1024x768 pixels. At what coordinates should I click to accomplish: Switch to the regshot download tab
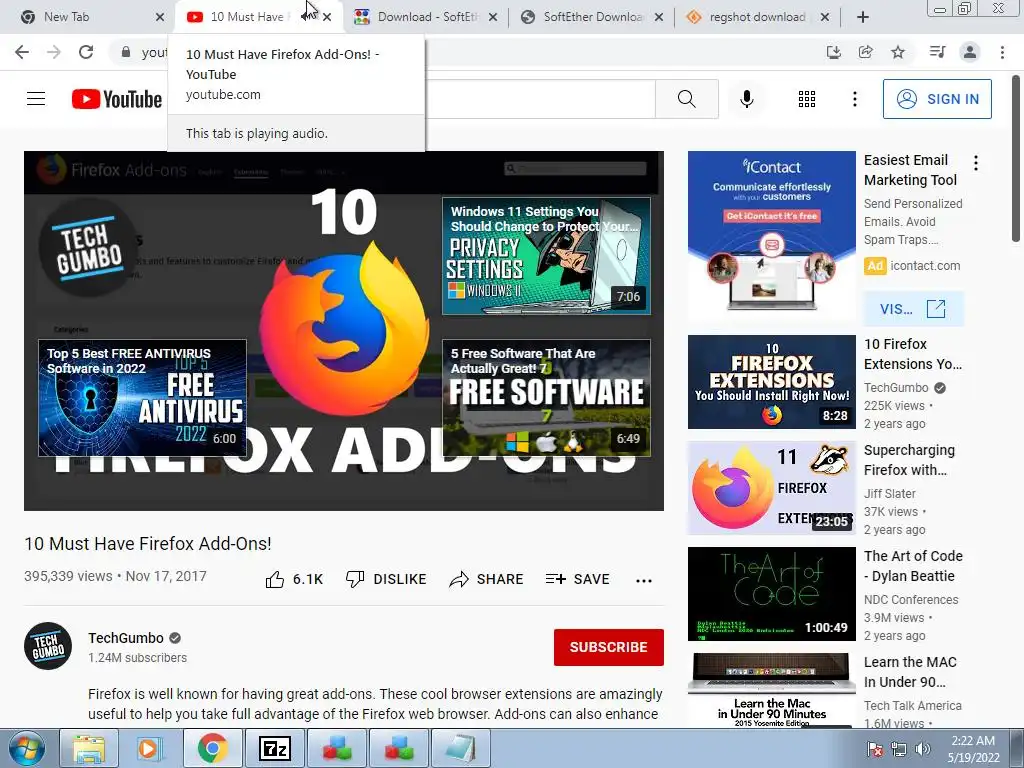(x=758, y=17)
